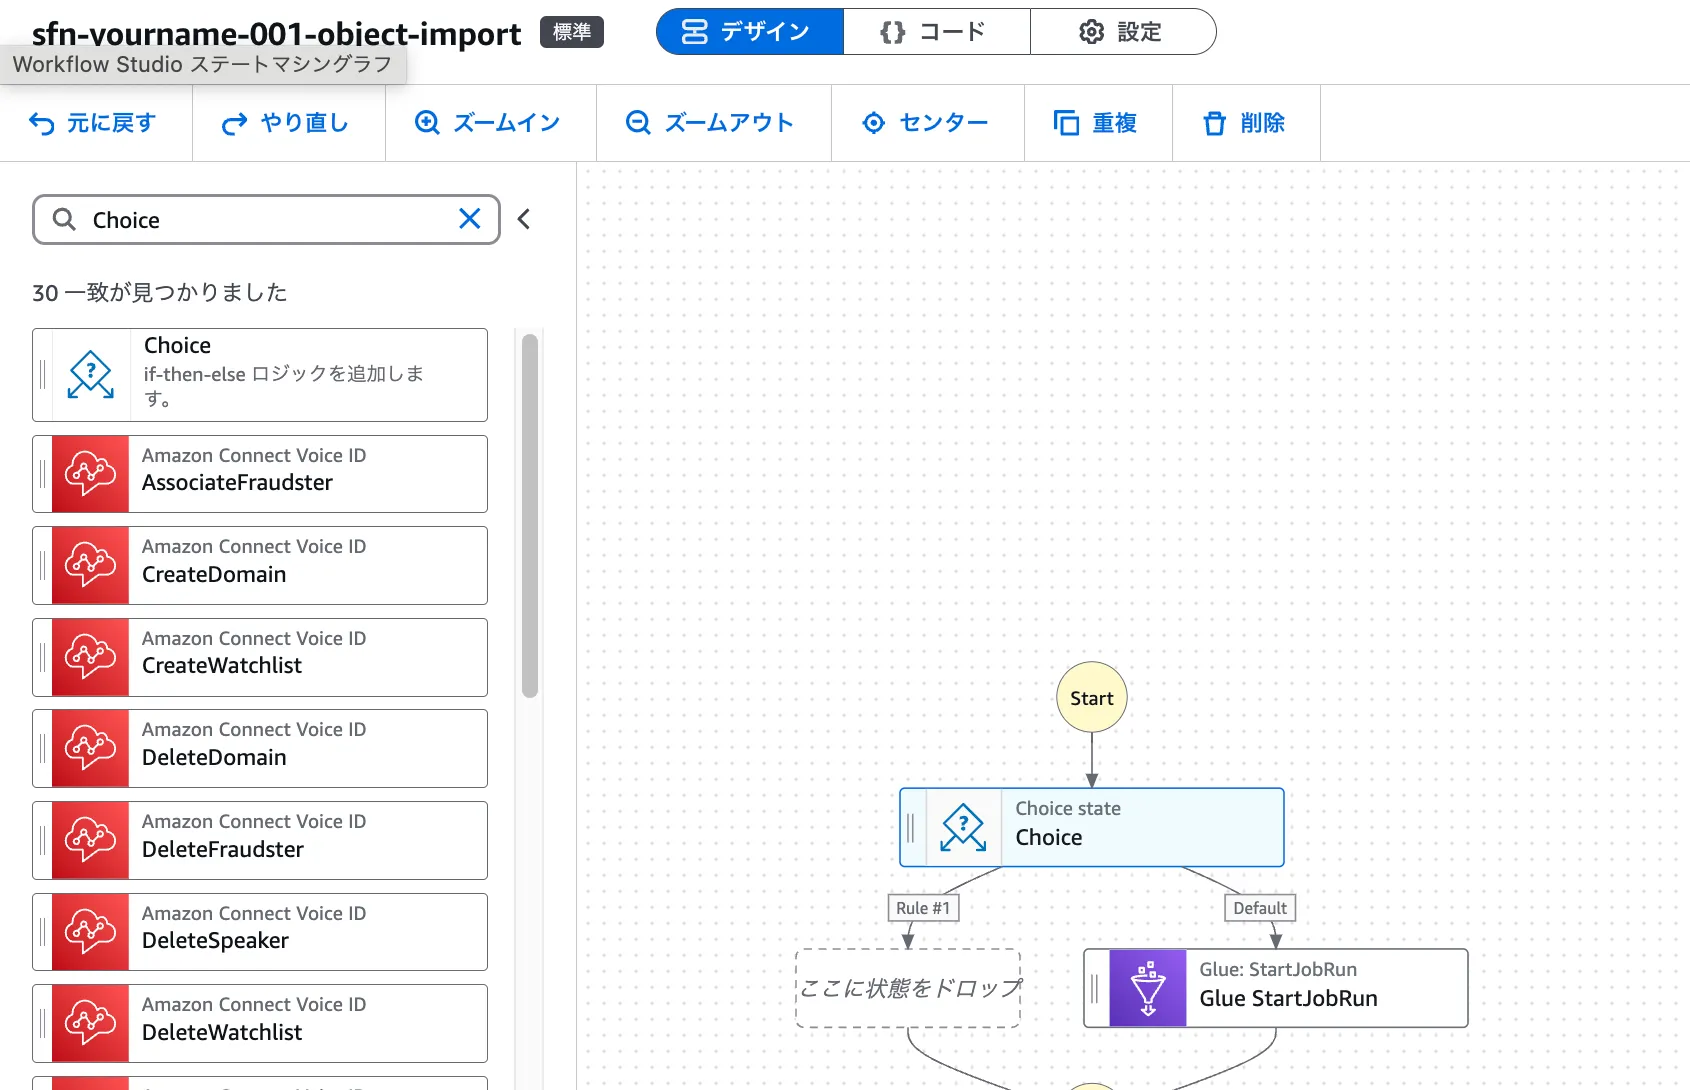This screenshot has height=1090, width=1690.
Task: Click the states list vertical scrollbar
Action: 530,515
